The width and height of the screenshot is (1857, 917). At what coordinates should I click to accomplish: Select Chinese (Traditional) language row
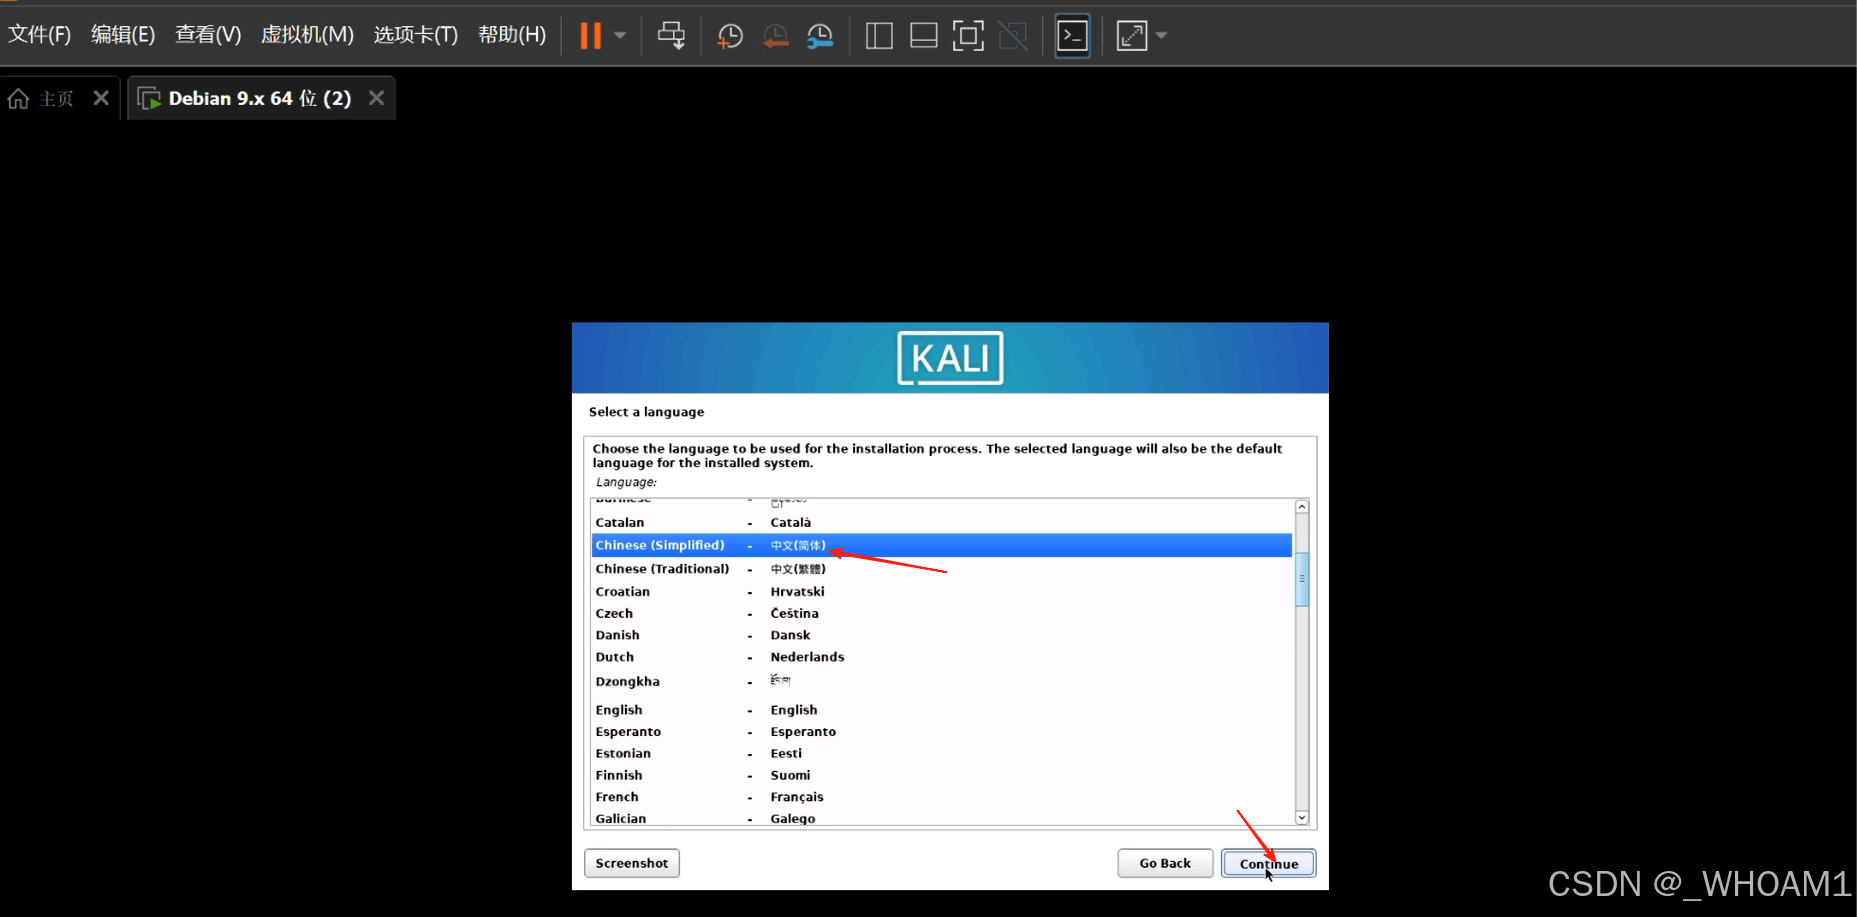[941, 569]
